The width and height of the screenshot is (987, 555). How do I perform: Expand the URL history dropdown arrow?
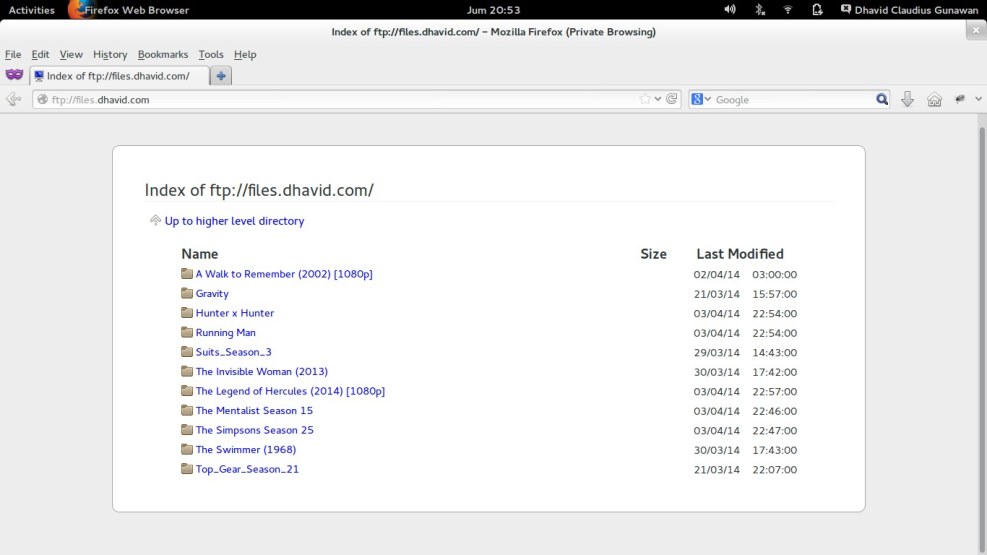[x=658, y=99]
